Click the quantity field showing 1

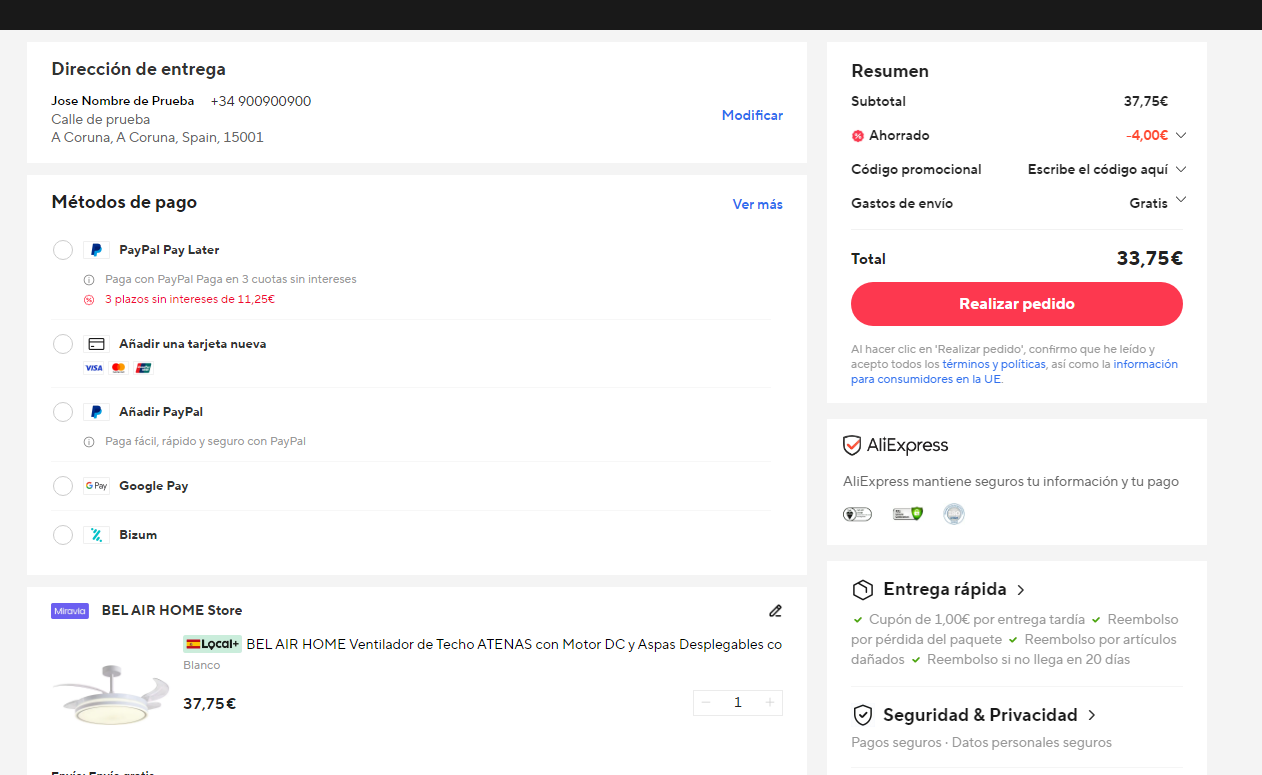click(x=738, y=703)
